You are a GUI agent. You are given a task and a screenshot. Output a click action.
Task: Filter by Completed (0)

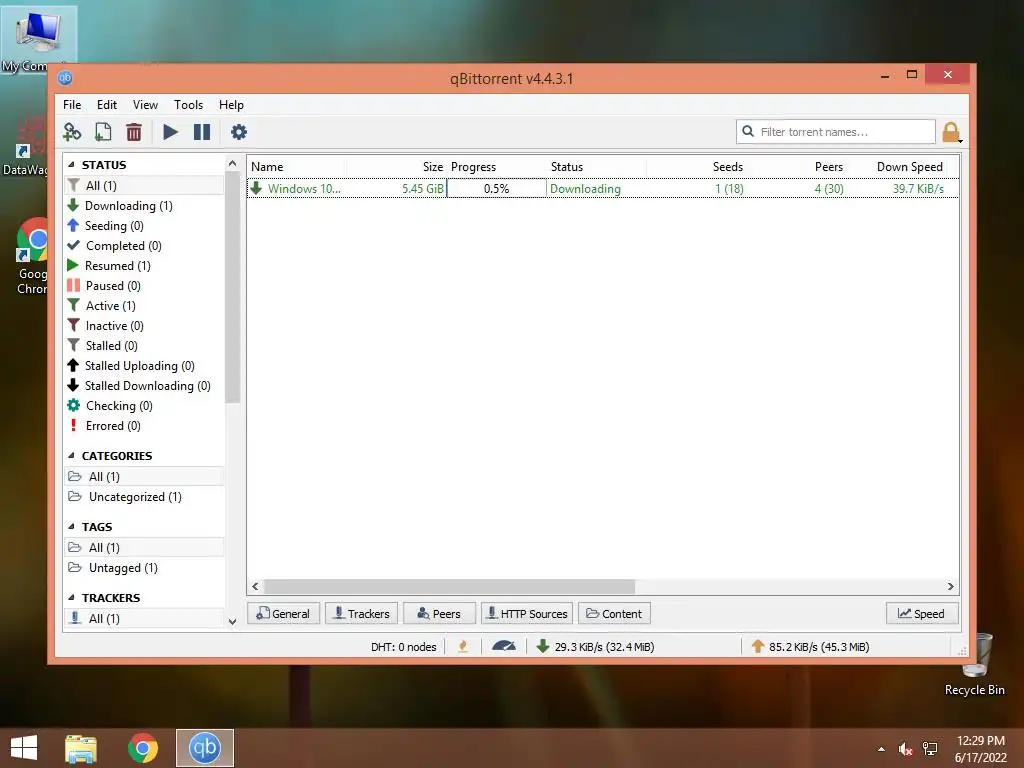coord(144,246)
